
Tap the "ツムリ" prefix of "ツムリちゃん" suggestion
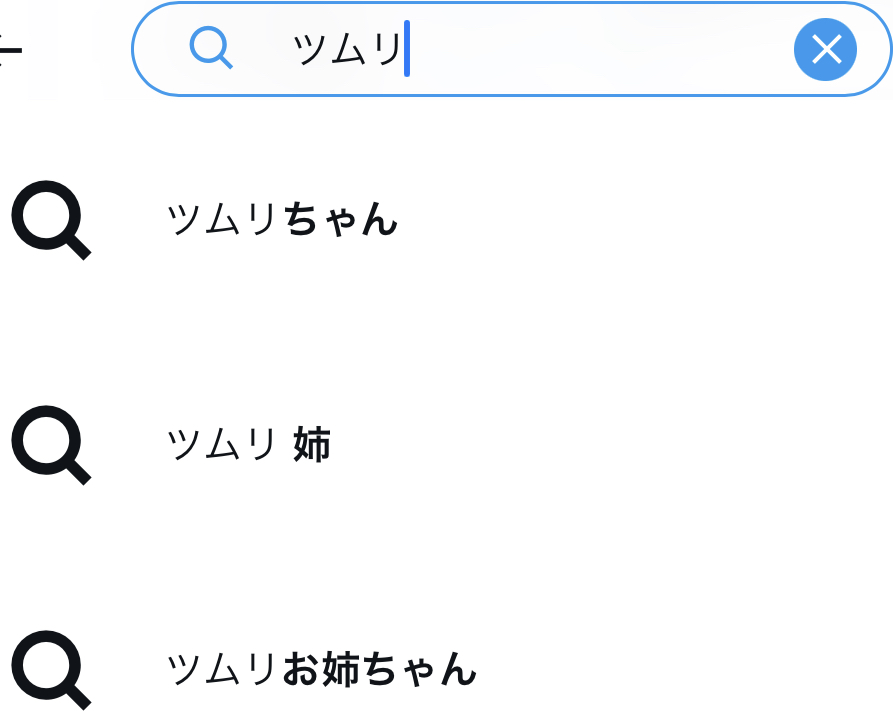click(223, 220)
